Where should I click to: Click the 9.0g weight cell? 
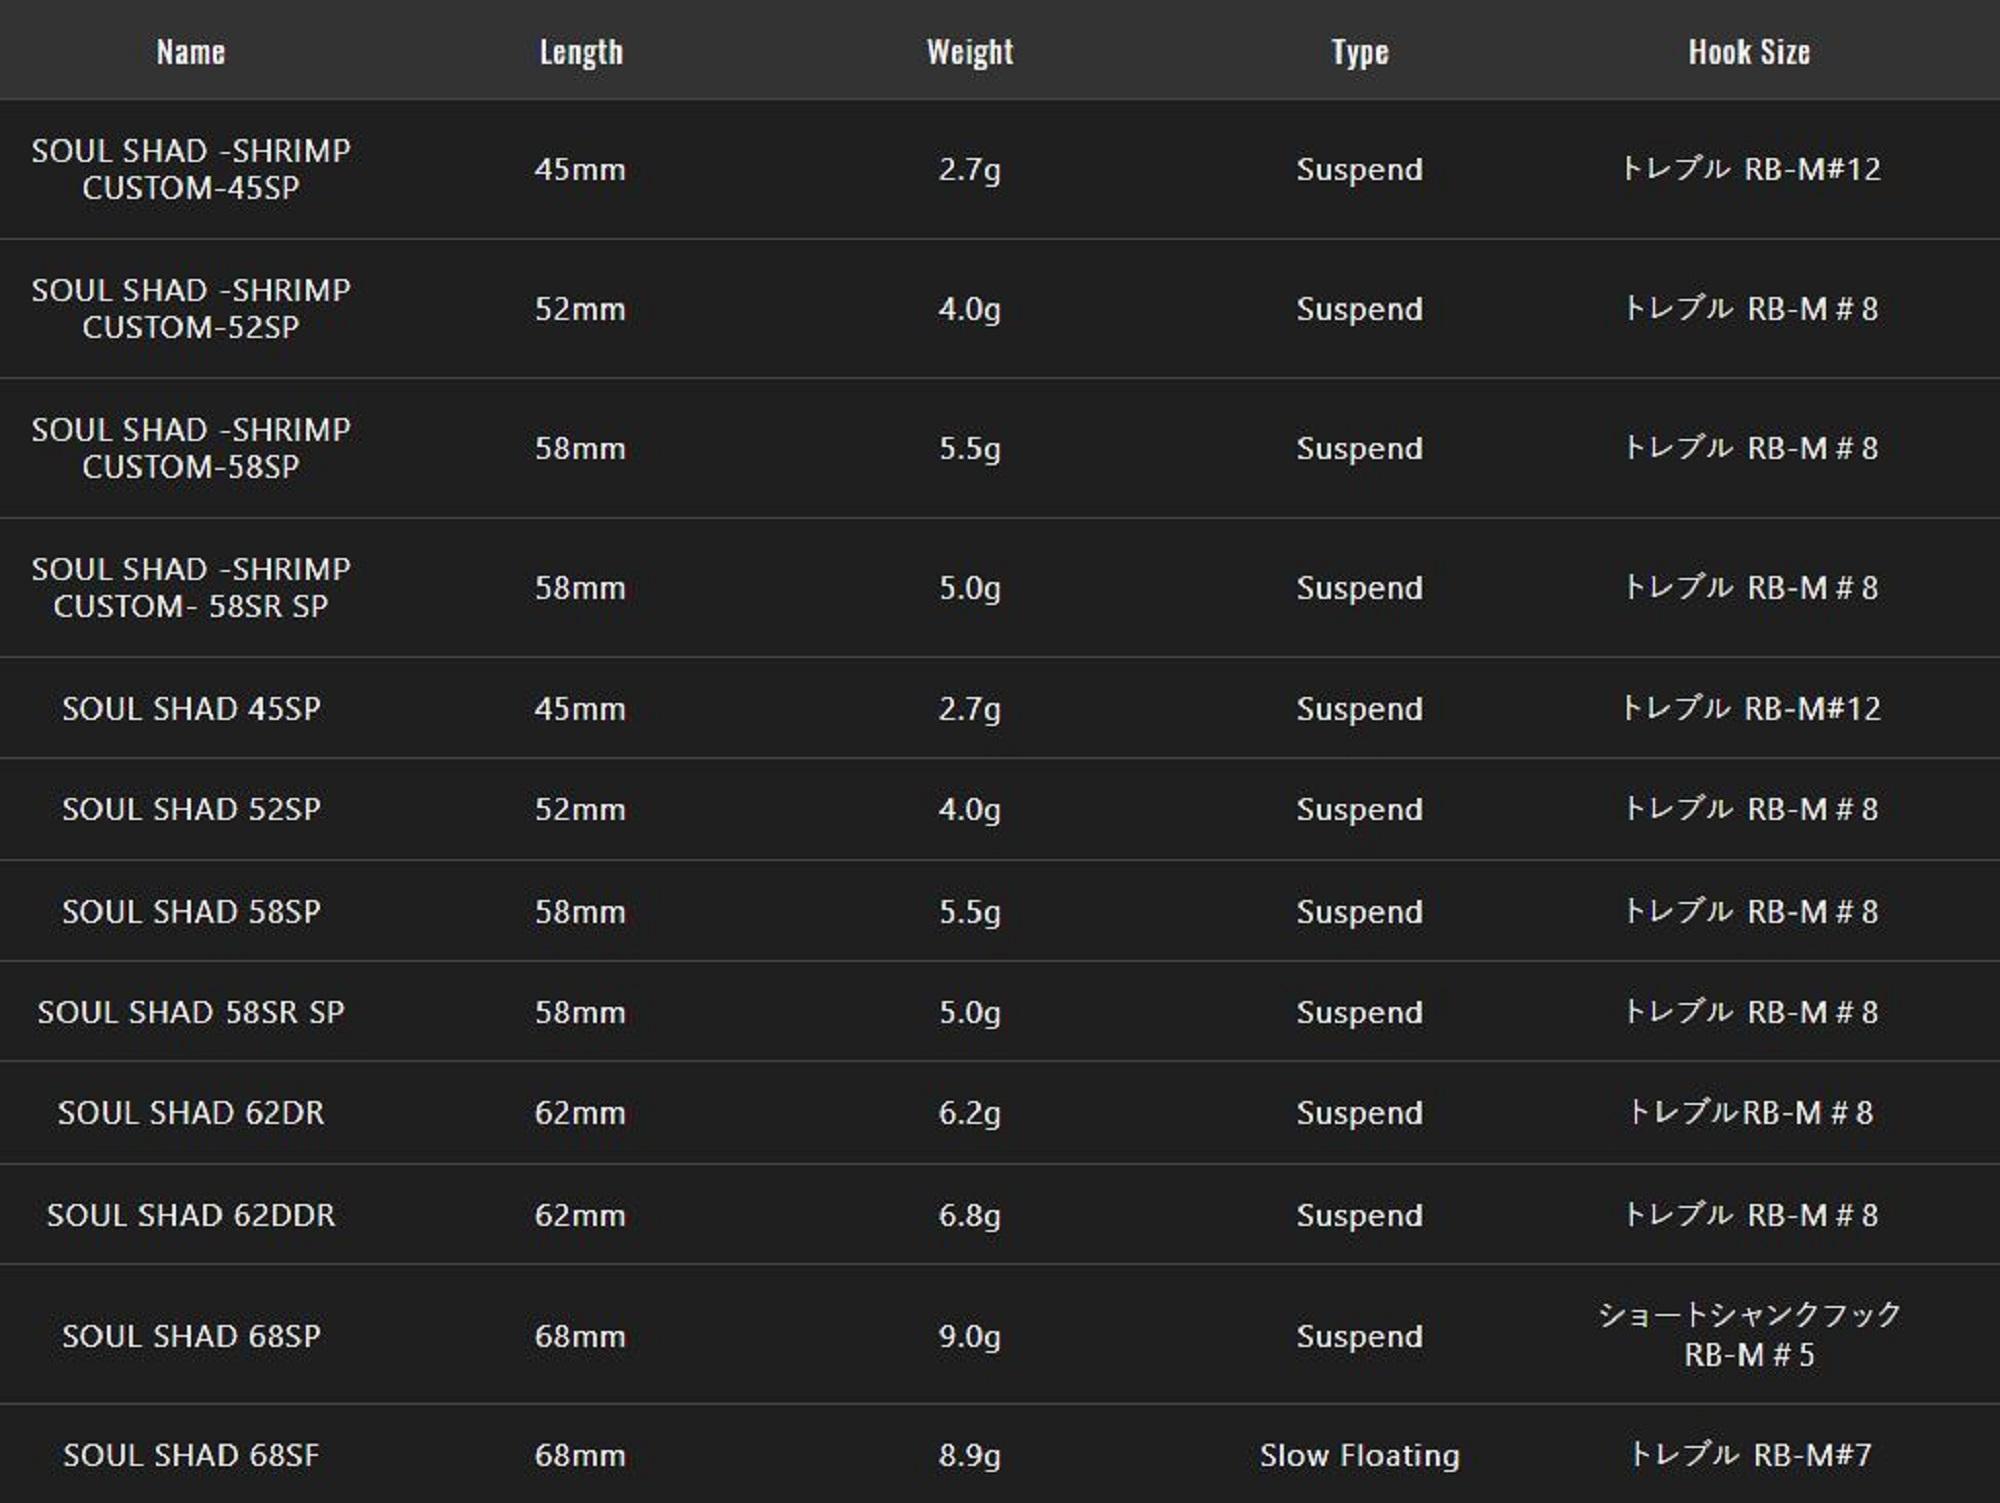point(969,1336)
